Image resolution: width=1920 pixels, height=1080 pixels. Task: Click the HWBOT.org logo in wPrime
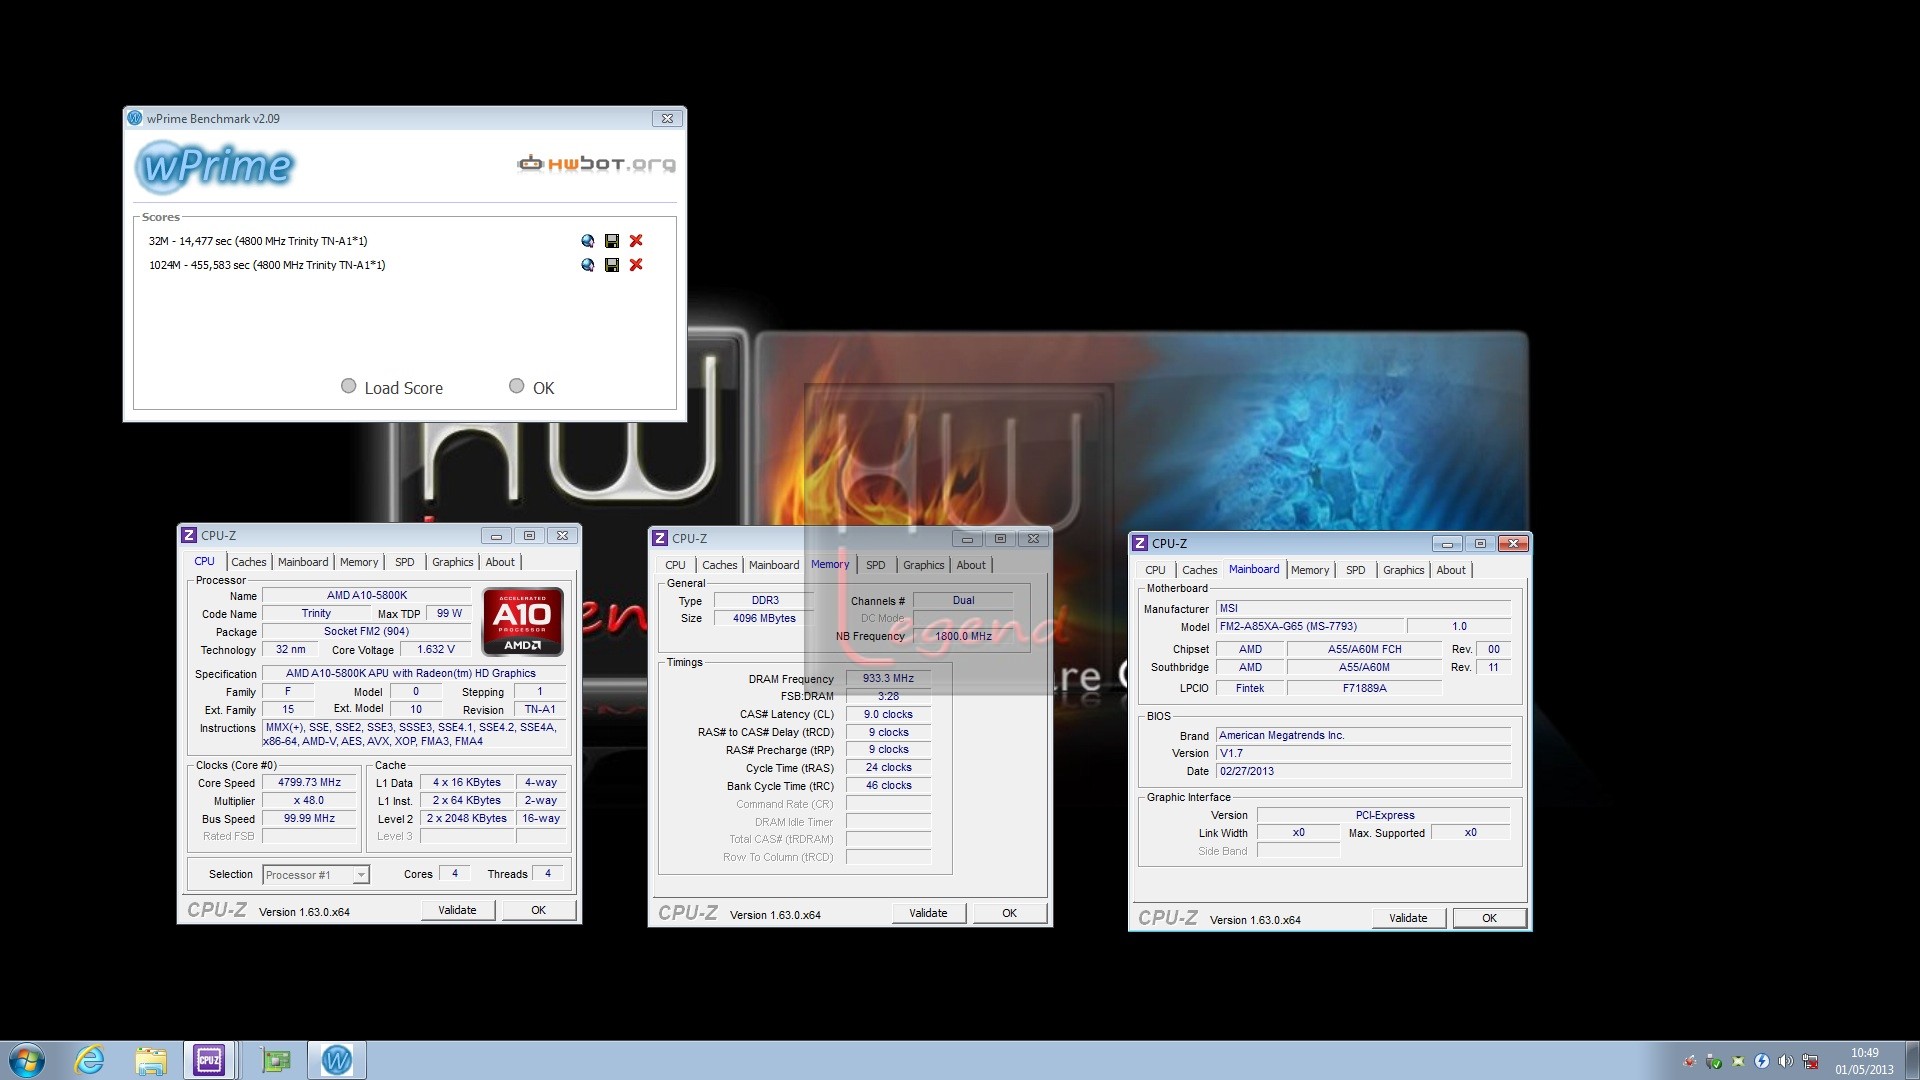(596, 164)
